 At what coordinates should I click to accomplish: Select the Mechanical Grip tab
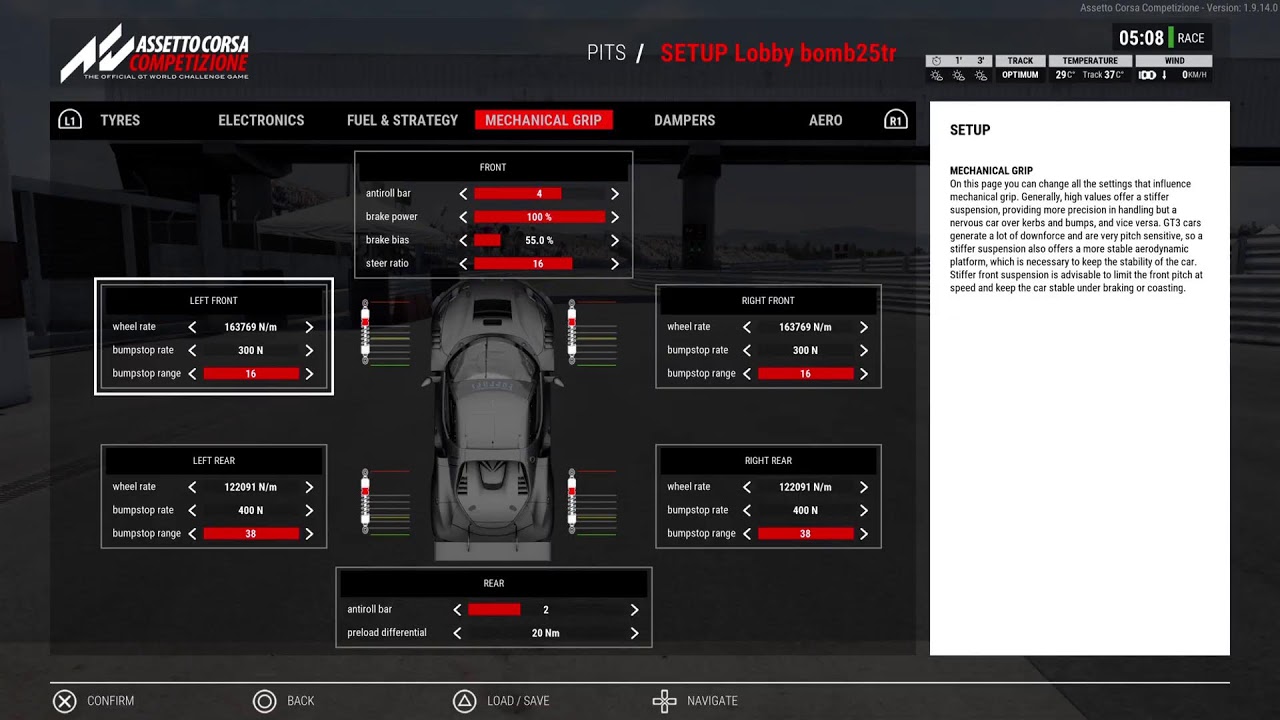[543, 120]
